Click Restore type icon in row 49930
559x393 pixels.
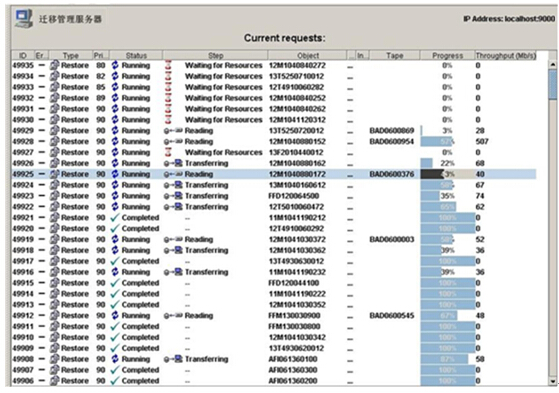[x=54, y=119]
